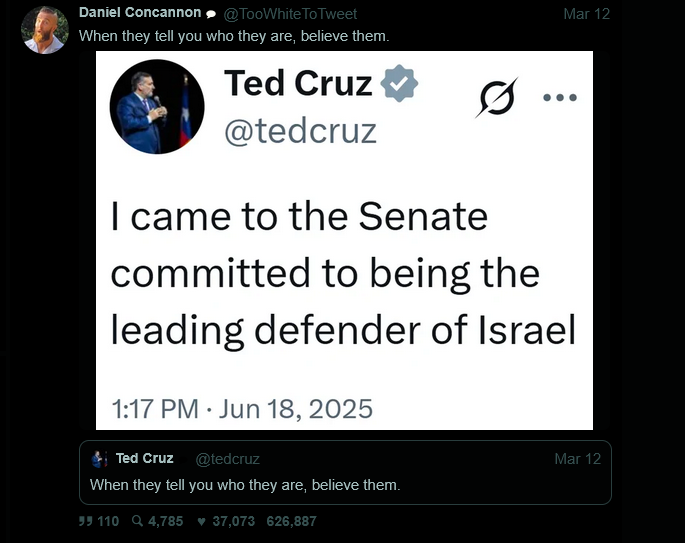
Task: Open the @TooWhiteToTweet handle link
Action: (289, 14)
